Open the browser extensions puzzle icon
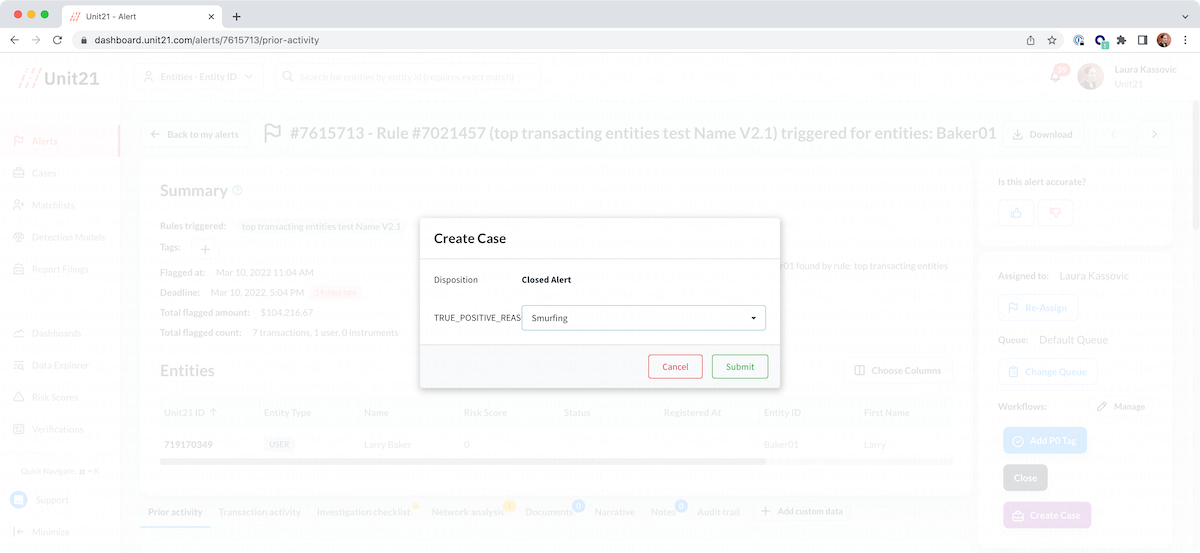This screenshot has width=1200, height=553. coord(1122,40)
